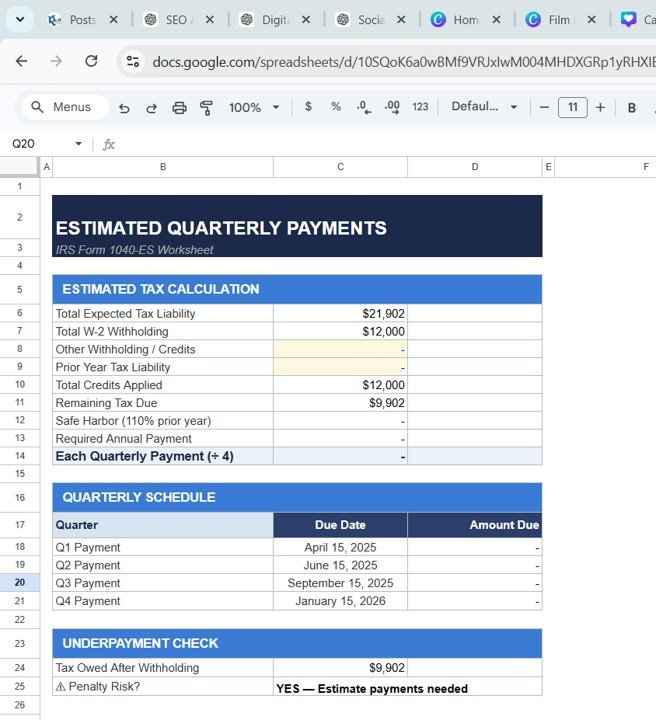Reload the current page
This screenshot has width=656, height=720.
(91, 61)
